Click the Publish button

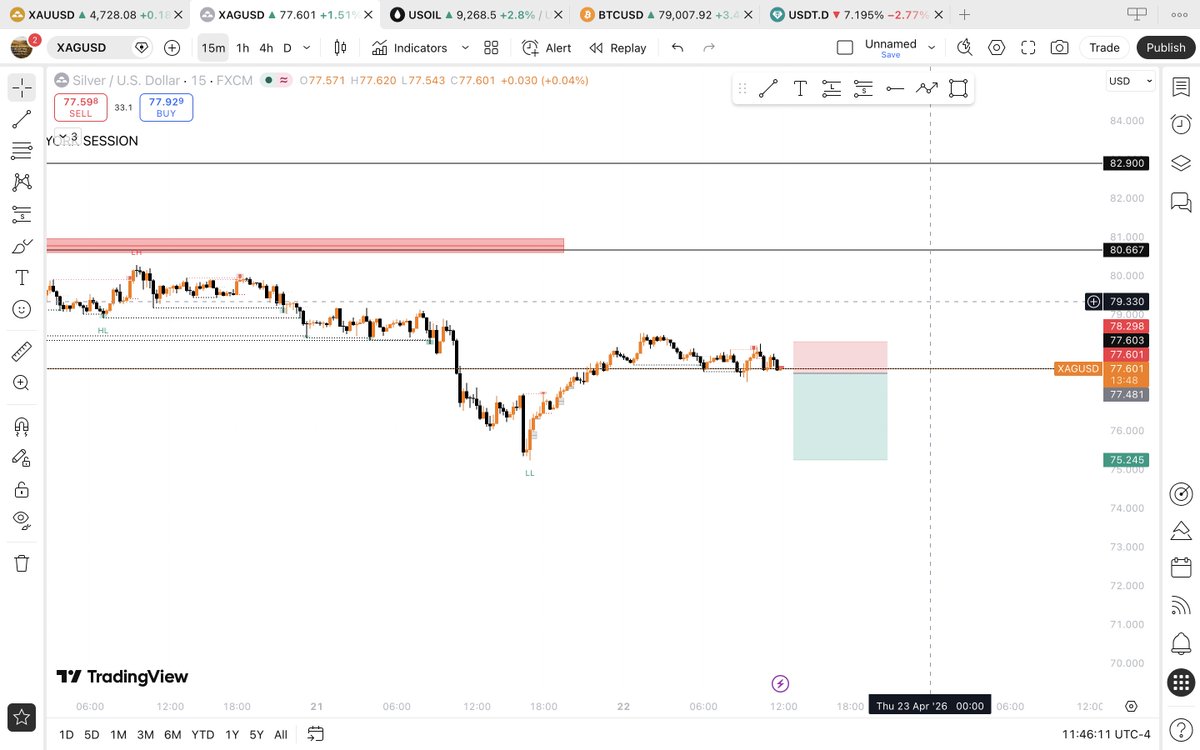point(1166,48)
